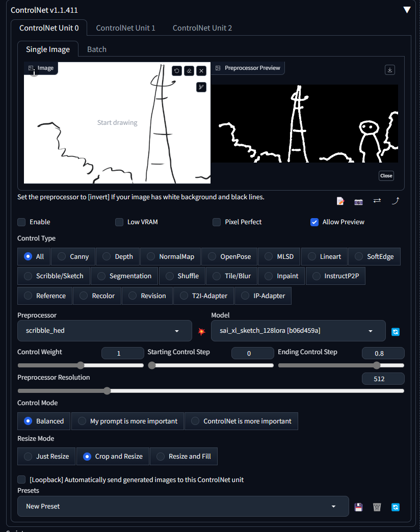Delete the current preset trash icon
The width and height of the screenshot is (420, 532).
(377, 507)
